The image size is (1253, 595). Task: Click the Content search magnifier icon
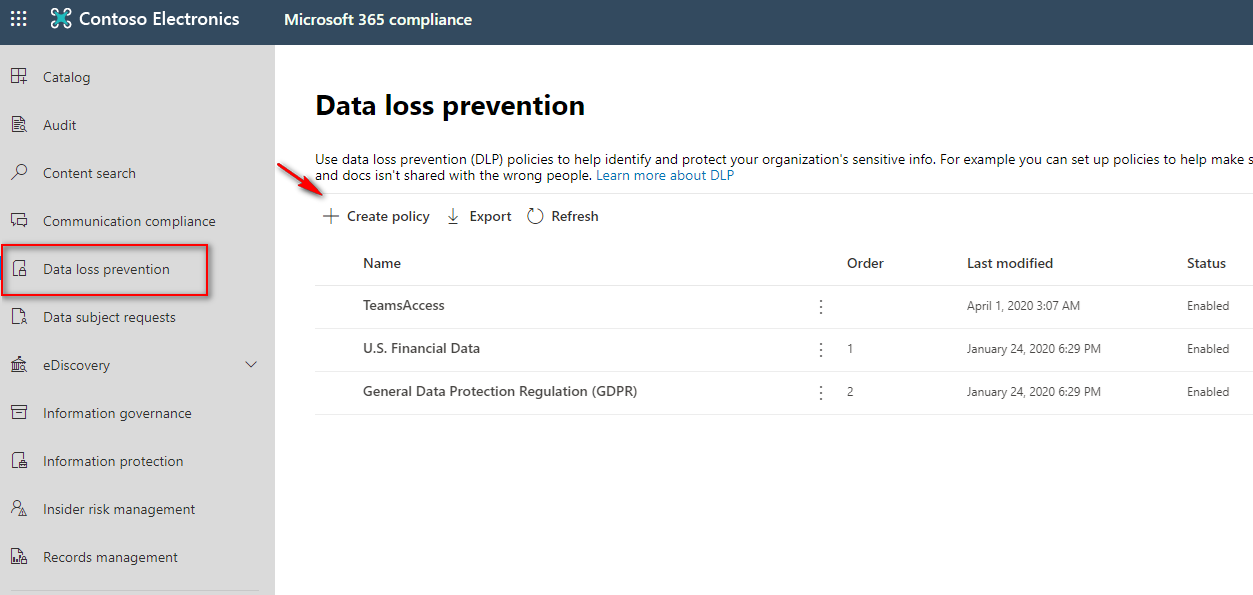click(x=19, y=173)
